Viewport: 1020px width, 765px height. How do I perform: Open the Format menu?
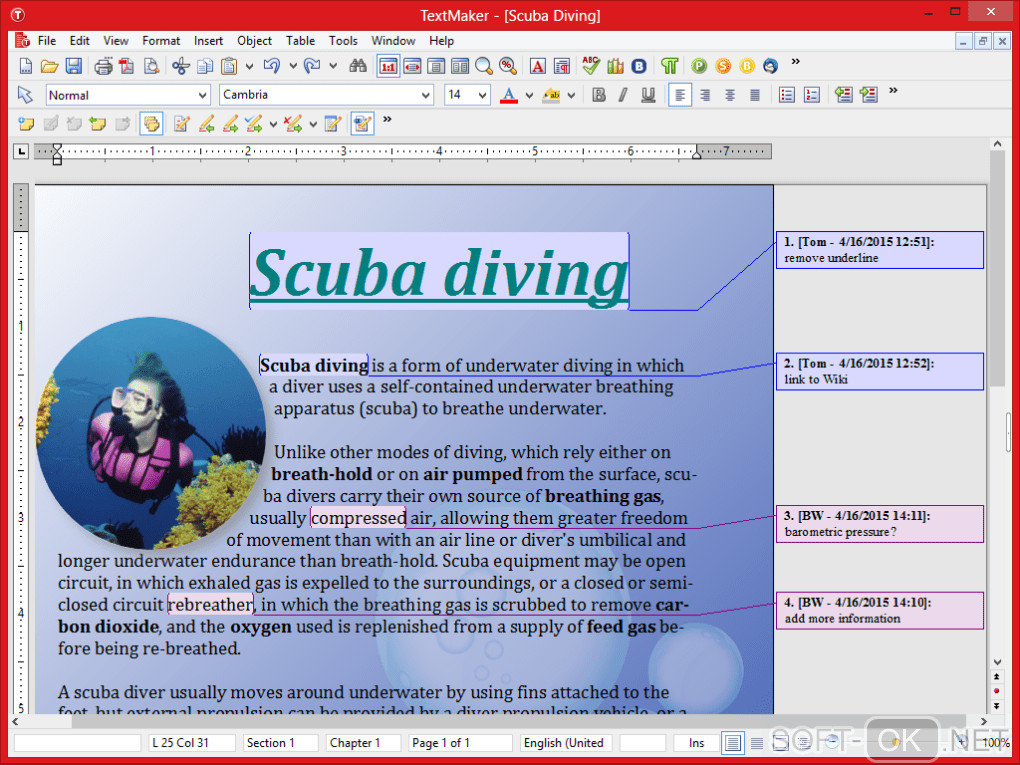point(161,41)
